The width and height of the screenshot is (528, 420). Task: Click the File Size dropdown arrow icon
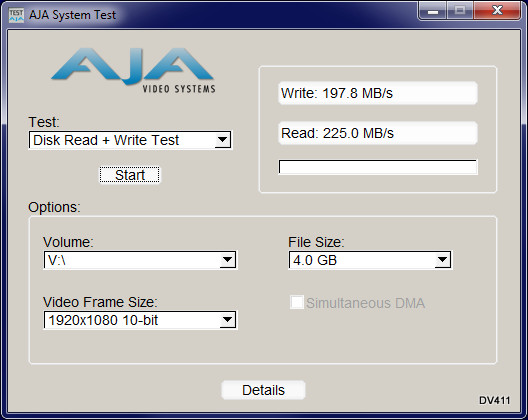442,260
